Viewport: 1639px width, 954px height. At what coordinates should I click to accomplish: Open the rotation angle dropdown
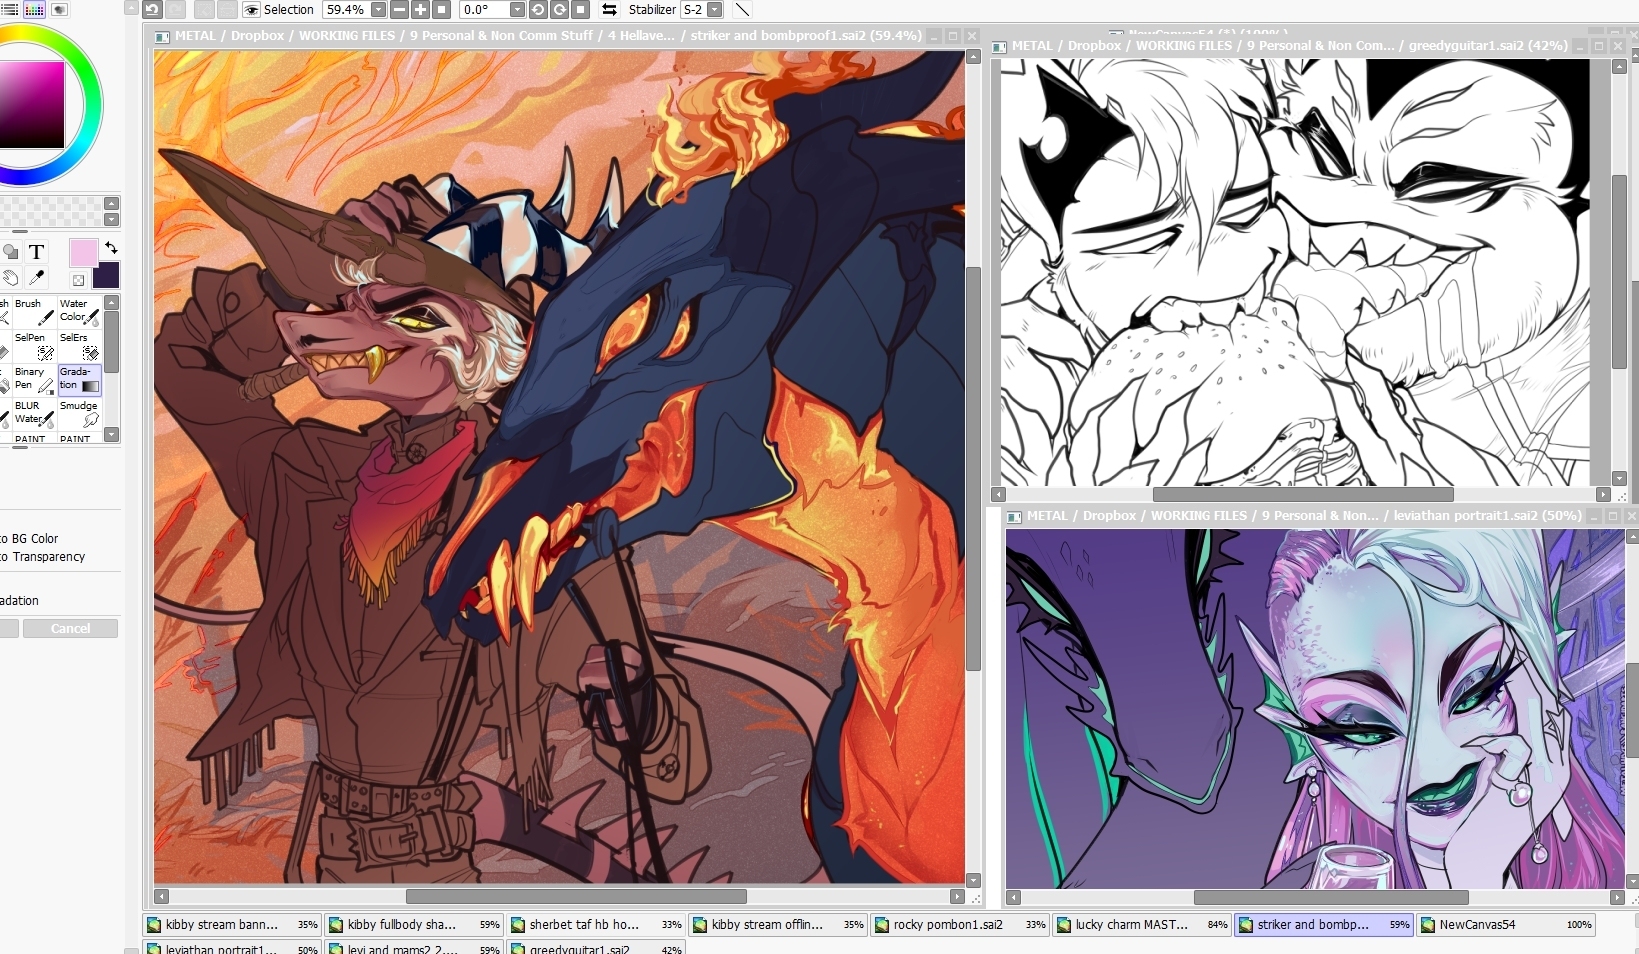tap(517, 10)
